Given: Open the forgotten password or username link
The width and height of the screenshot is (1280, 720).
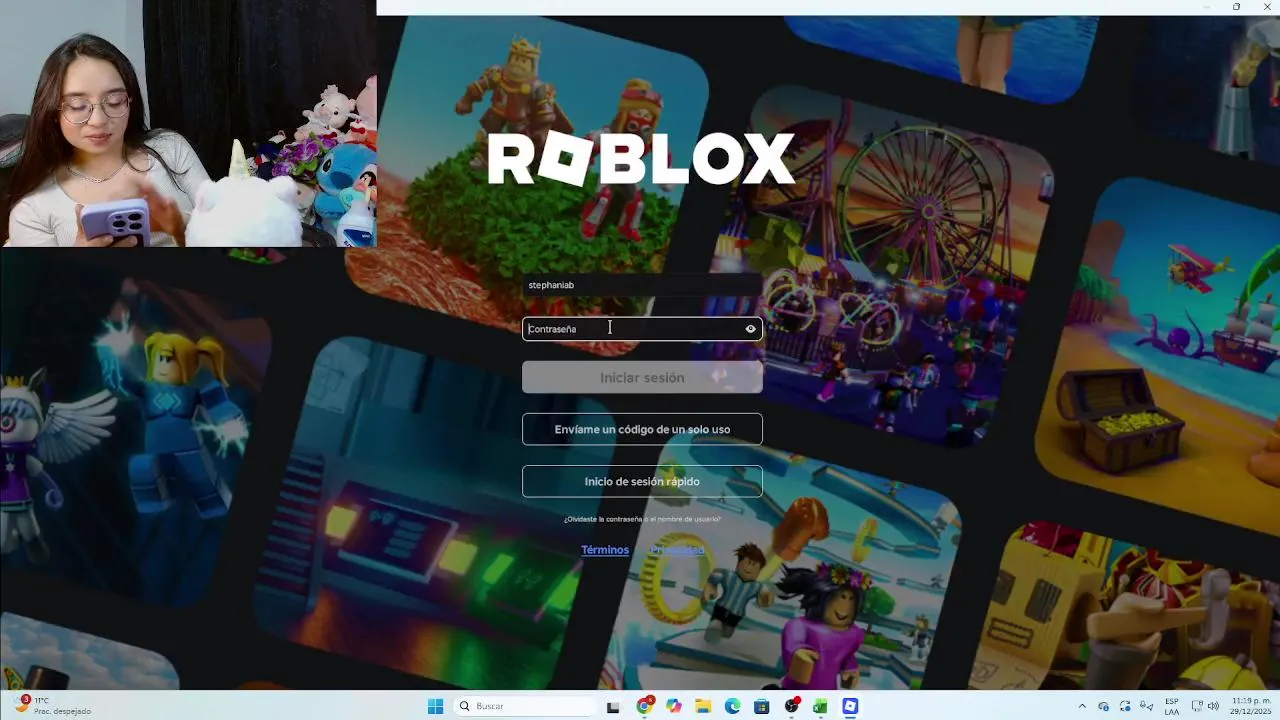Looking at the screenshot, I should [x=642, y=519].
